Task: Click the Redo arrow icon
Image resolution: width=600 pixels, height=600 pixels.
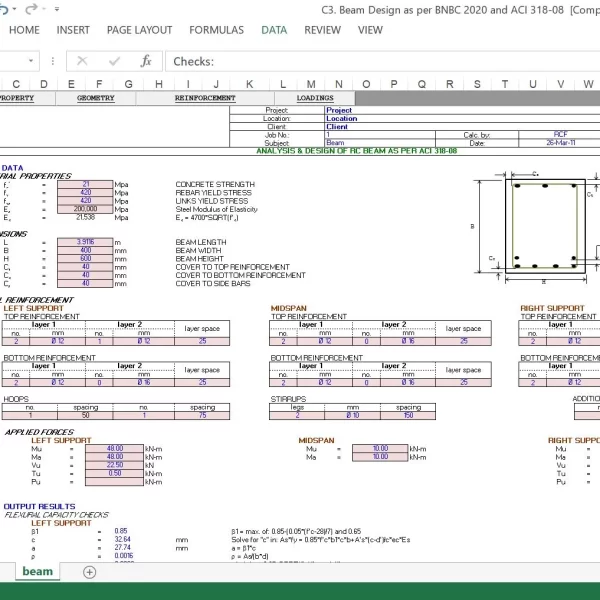Action: coord(31,8)
